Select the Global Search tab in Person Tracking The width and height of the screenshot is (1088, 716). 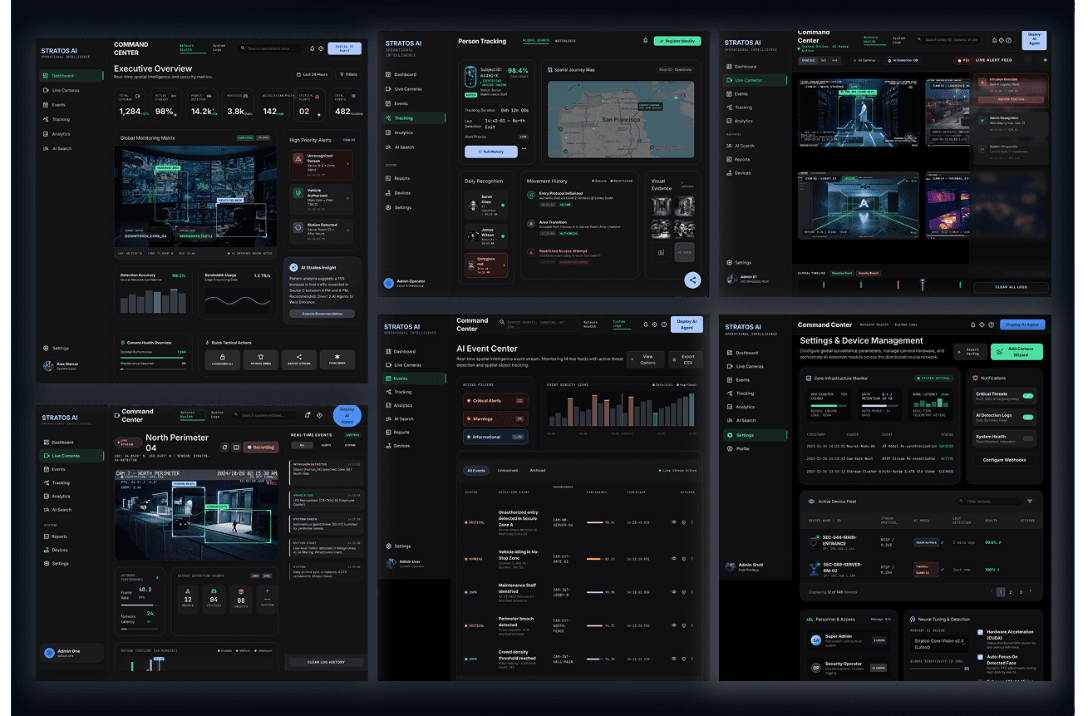tap(536, 41)
